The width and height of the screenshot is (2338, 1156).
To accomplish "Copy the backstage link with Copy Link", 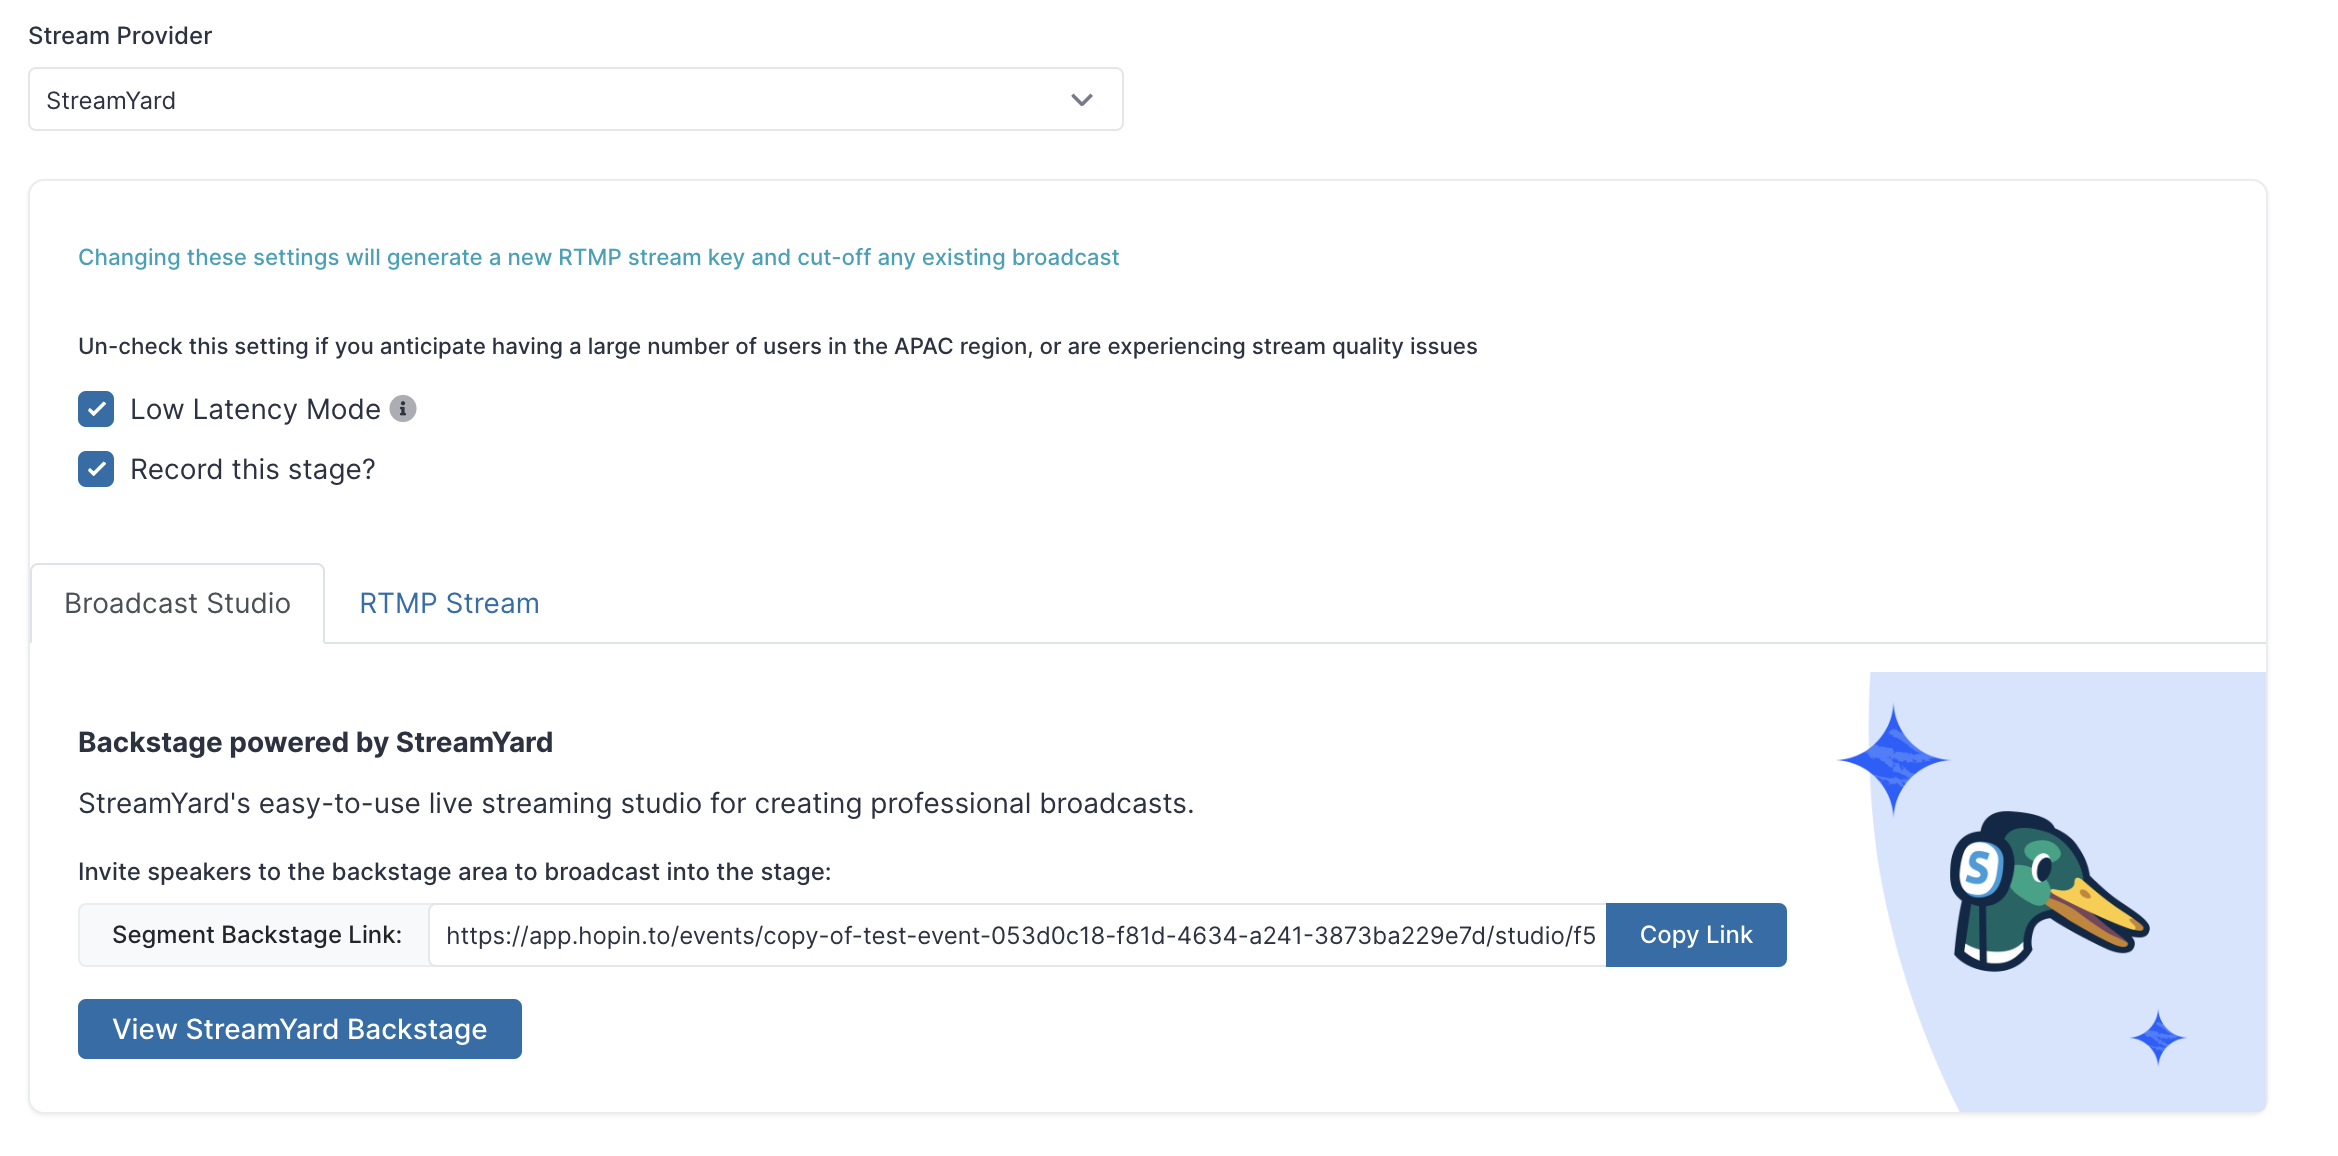I will click(x=1696, y=935).
